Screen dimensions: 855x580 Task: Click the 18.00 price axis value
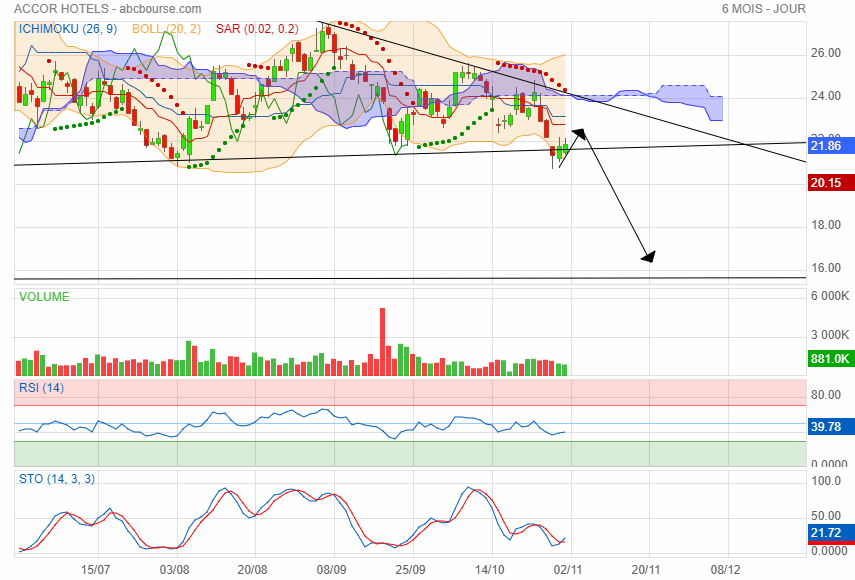(826, 225)
